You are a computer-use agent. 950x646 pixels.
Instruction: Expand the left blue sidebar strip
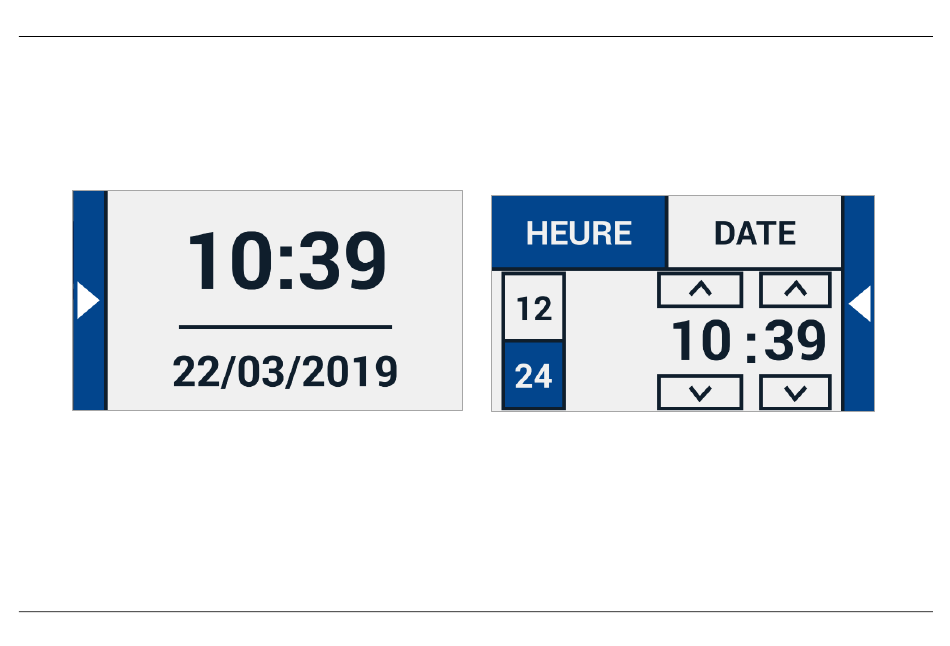click(90, 301)
